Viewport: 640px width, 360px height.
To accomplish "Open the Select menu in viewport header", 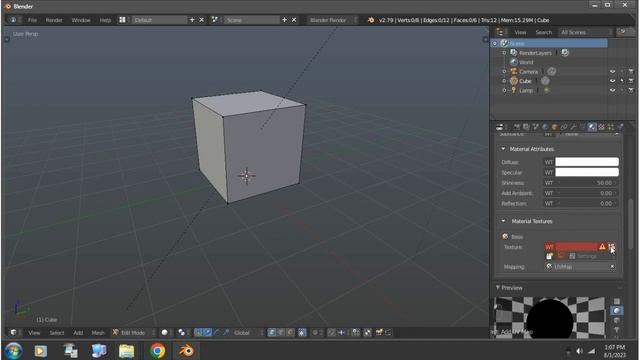I will pos(57,333).
